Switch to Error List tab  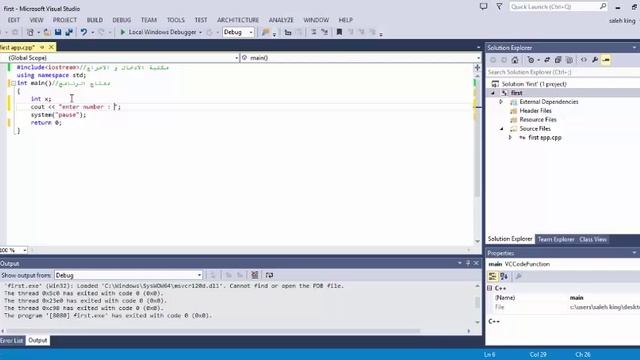point(12,340)
